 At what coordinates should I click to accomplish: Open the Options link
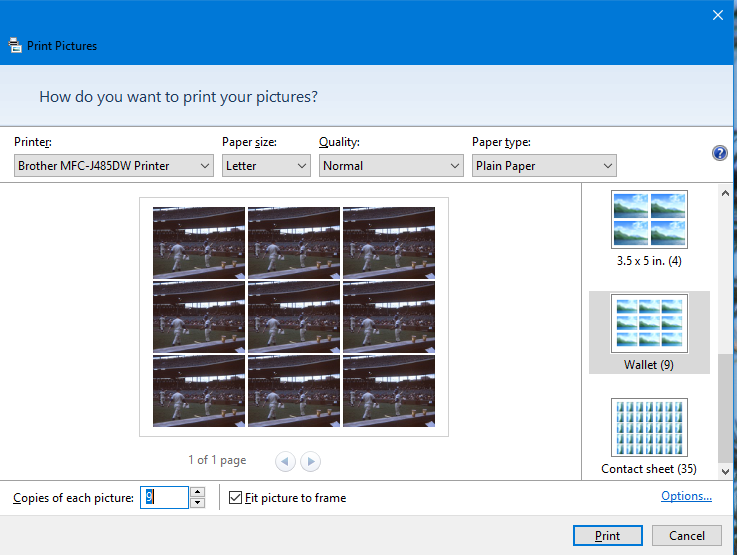click(686, 496)
